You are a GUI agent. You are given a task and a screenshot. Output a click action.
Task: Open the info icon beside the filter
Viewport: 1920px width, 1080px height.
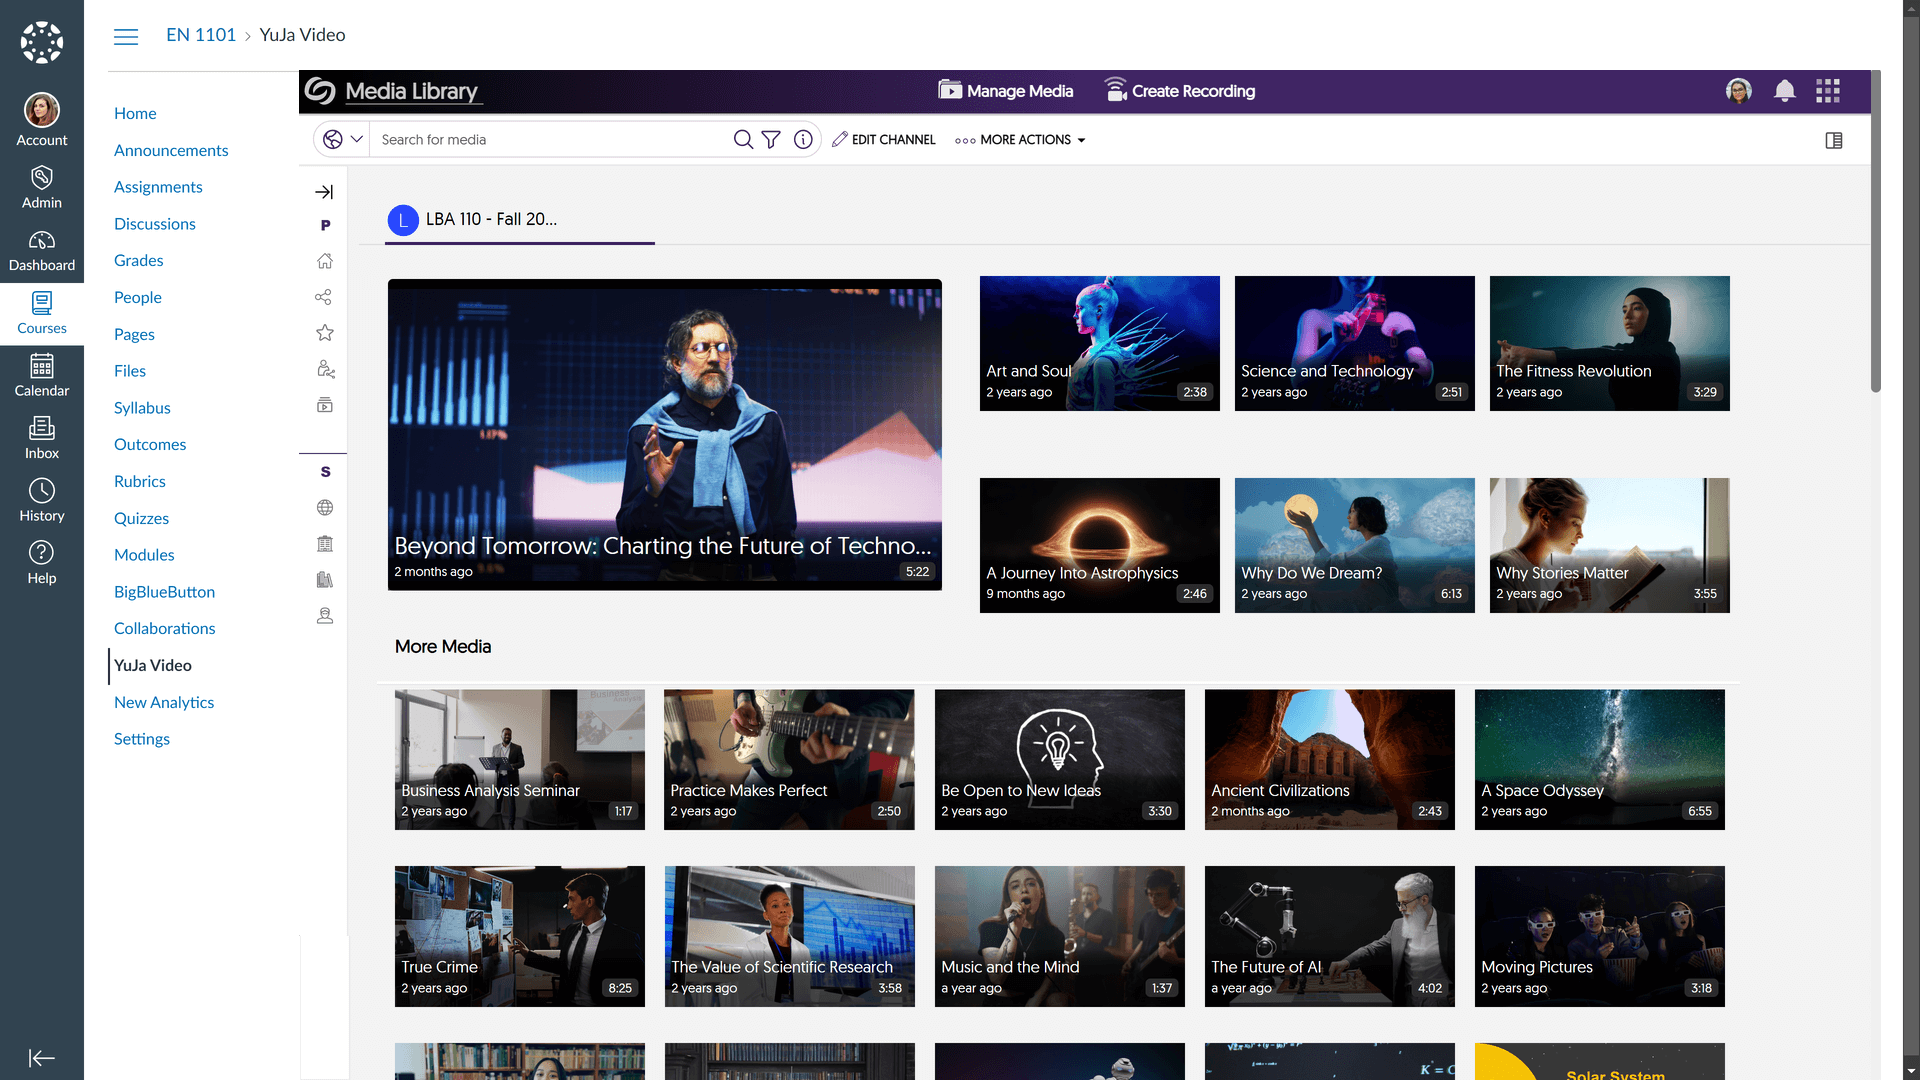tap(803, 139)
